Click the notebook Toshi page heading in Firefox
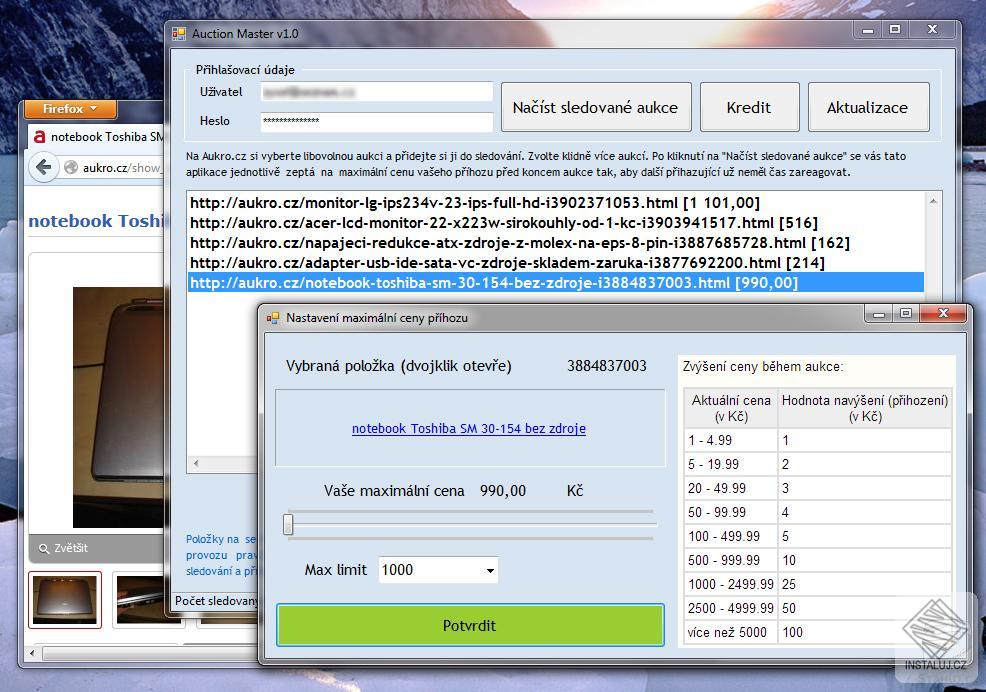 (96, 221)
